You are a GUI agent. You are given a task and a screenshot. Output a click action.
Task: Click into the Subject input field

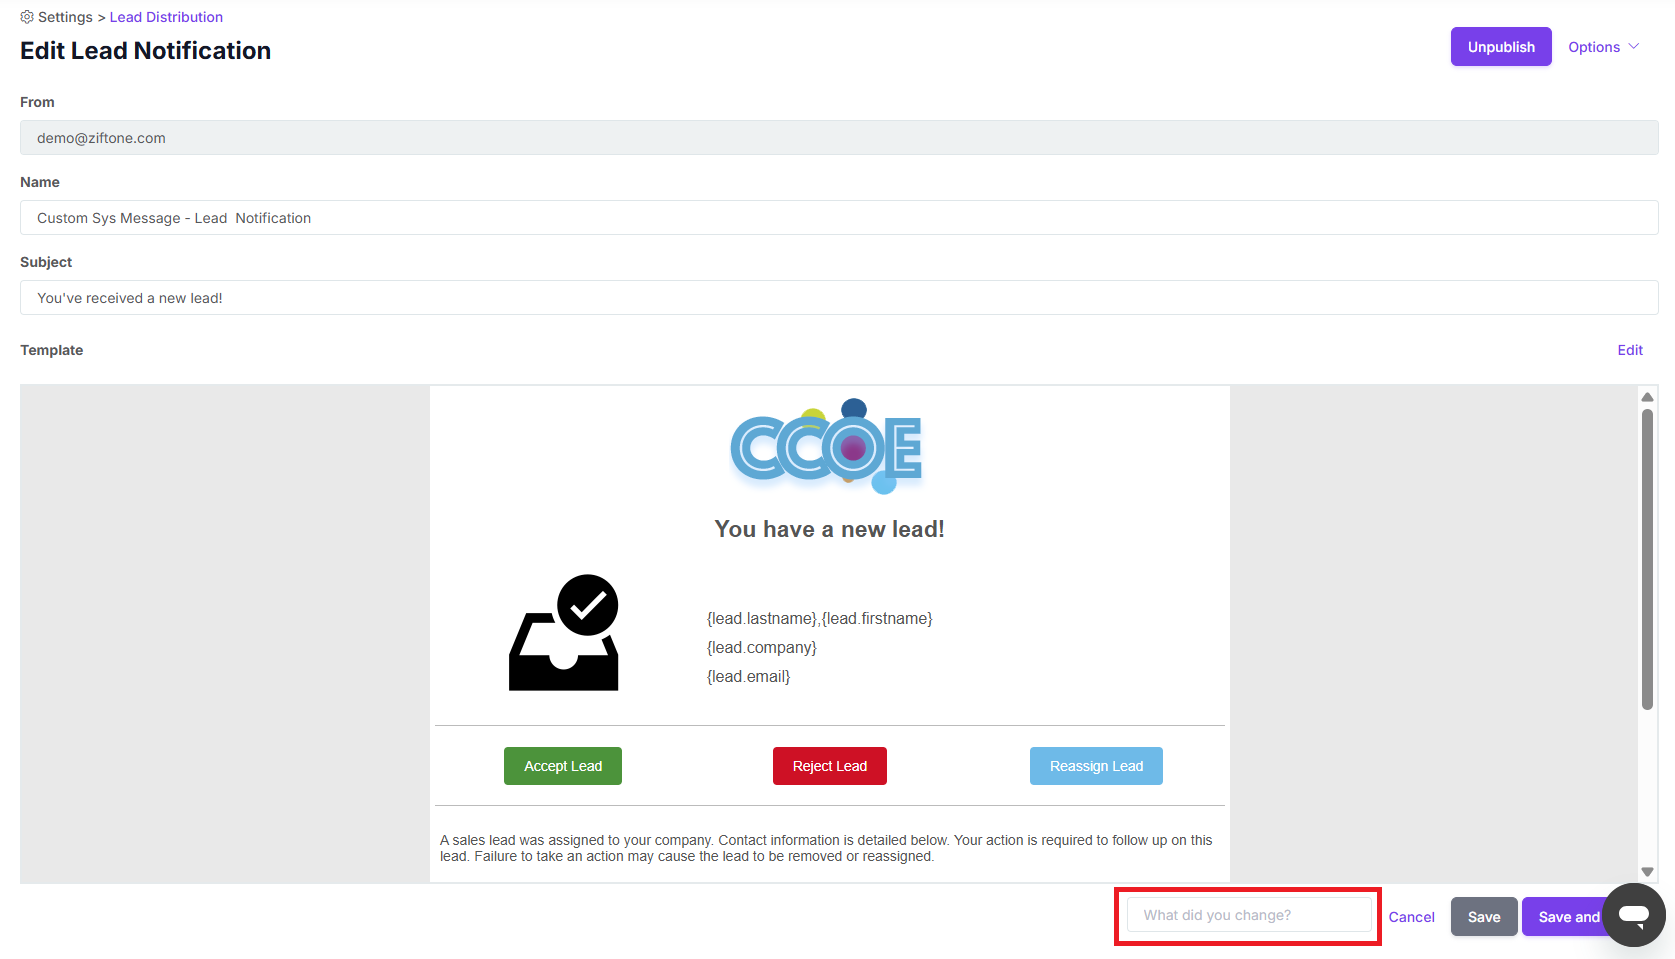click(838, 298)
